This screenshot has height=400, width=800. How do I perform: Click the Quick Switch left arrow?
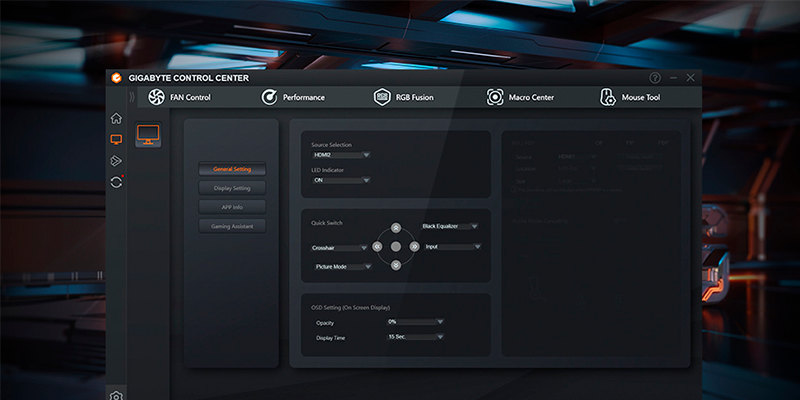click(377, 247)
